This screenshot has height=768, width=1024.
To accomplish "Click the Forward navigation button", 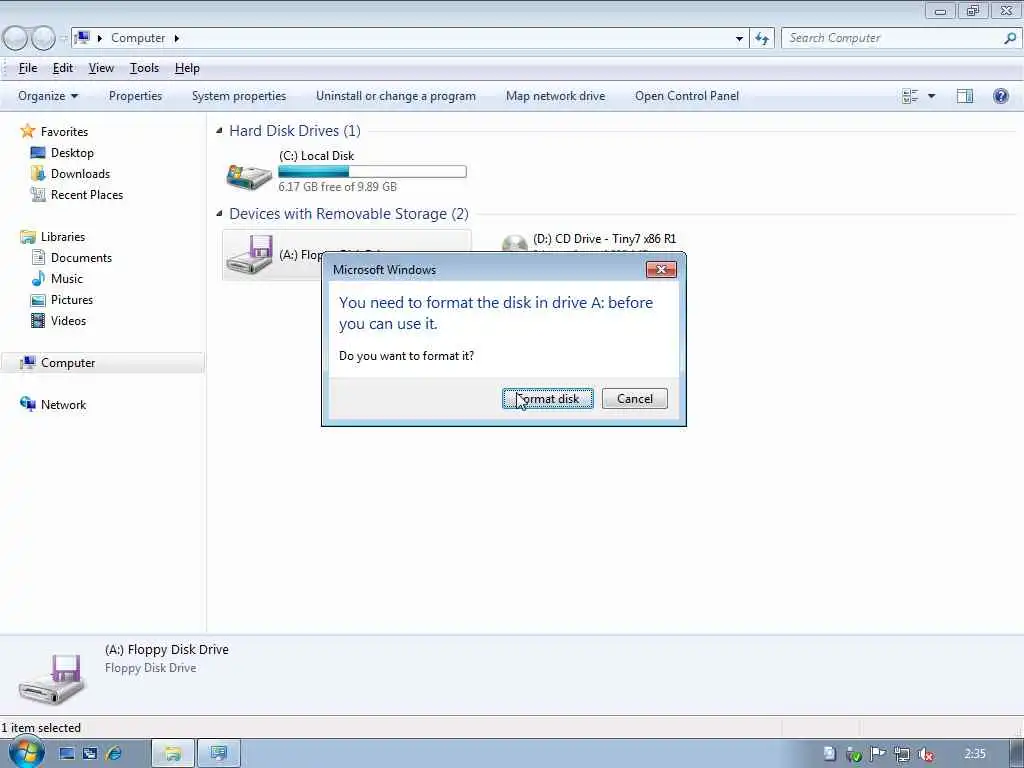I will tap(44, 39).
